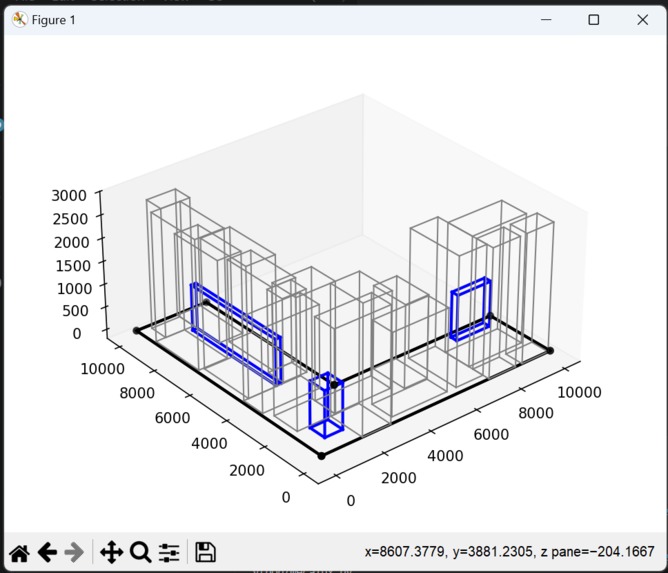Click the blue wireframe box on the right wall
668x573 pixels.
tap(470, 309)
